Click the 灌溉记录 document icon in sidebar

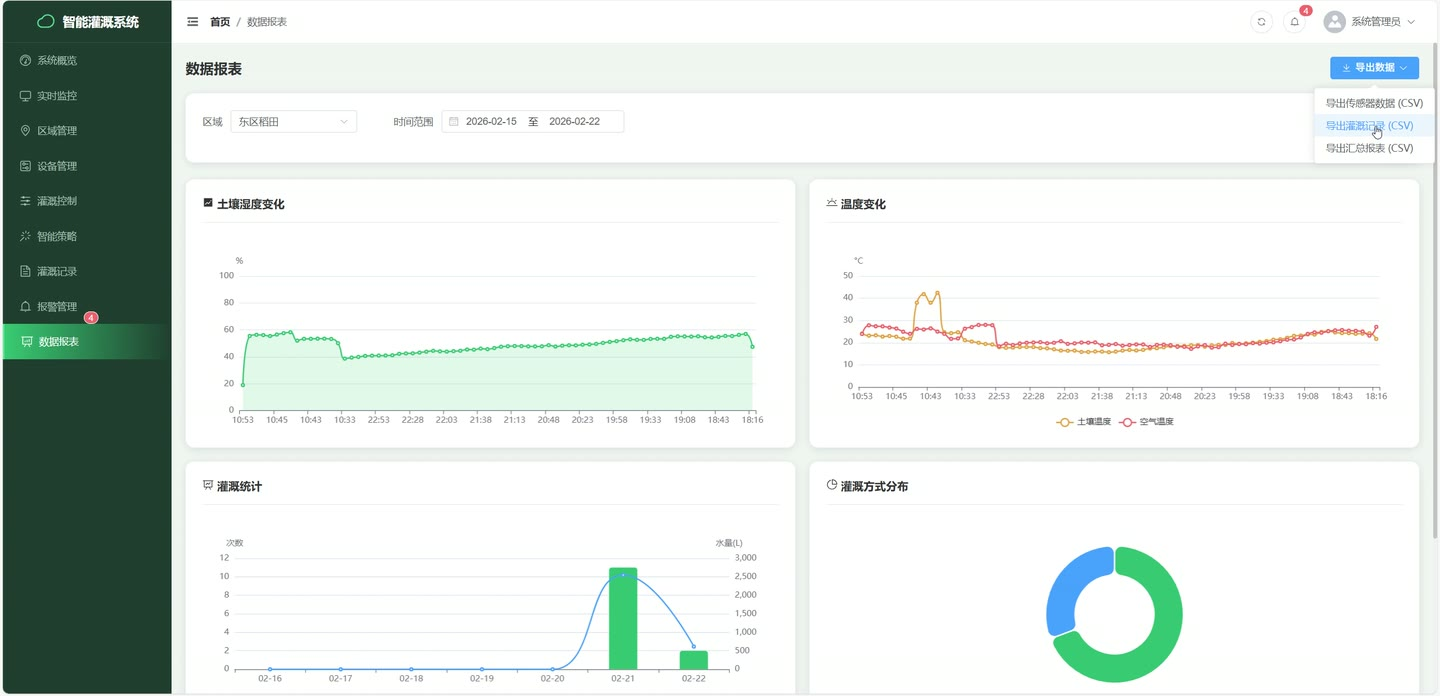click(x=26, y=271)
